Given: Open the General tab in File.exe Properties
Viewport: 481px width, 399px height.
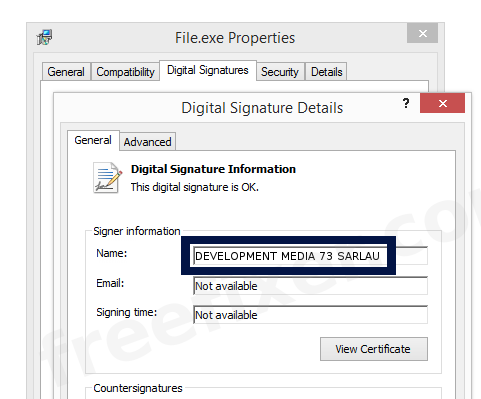Looking at the screenshot, I should click(x=66, y=72).
